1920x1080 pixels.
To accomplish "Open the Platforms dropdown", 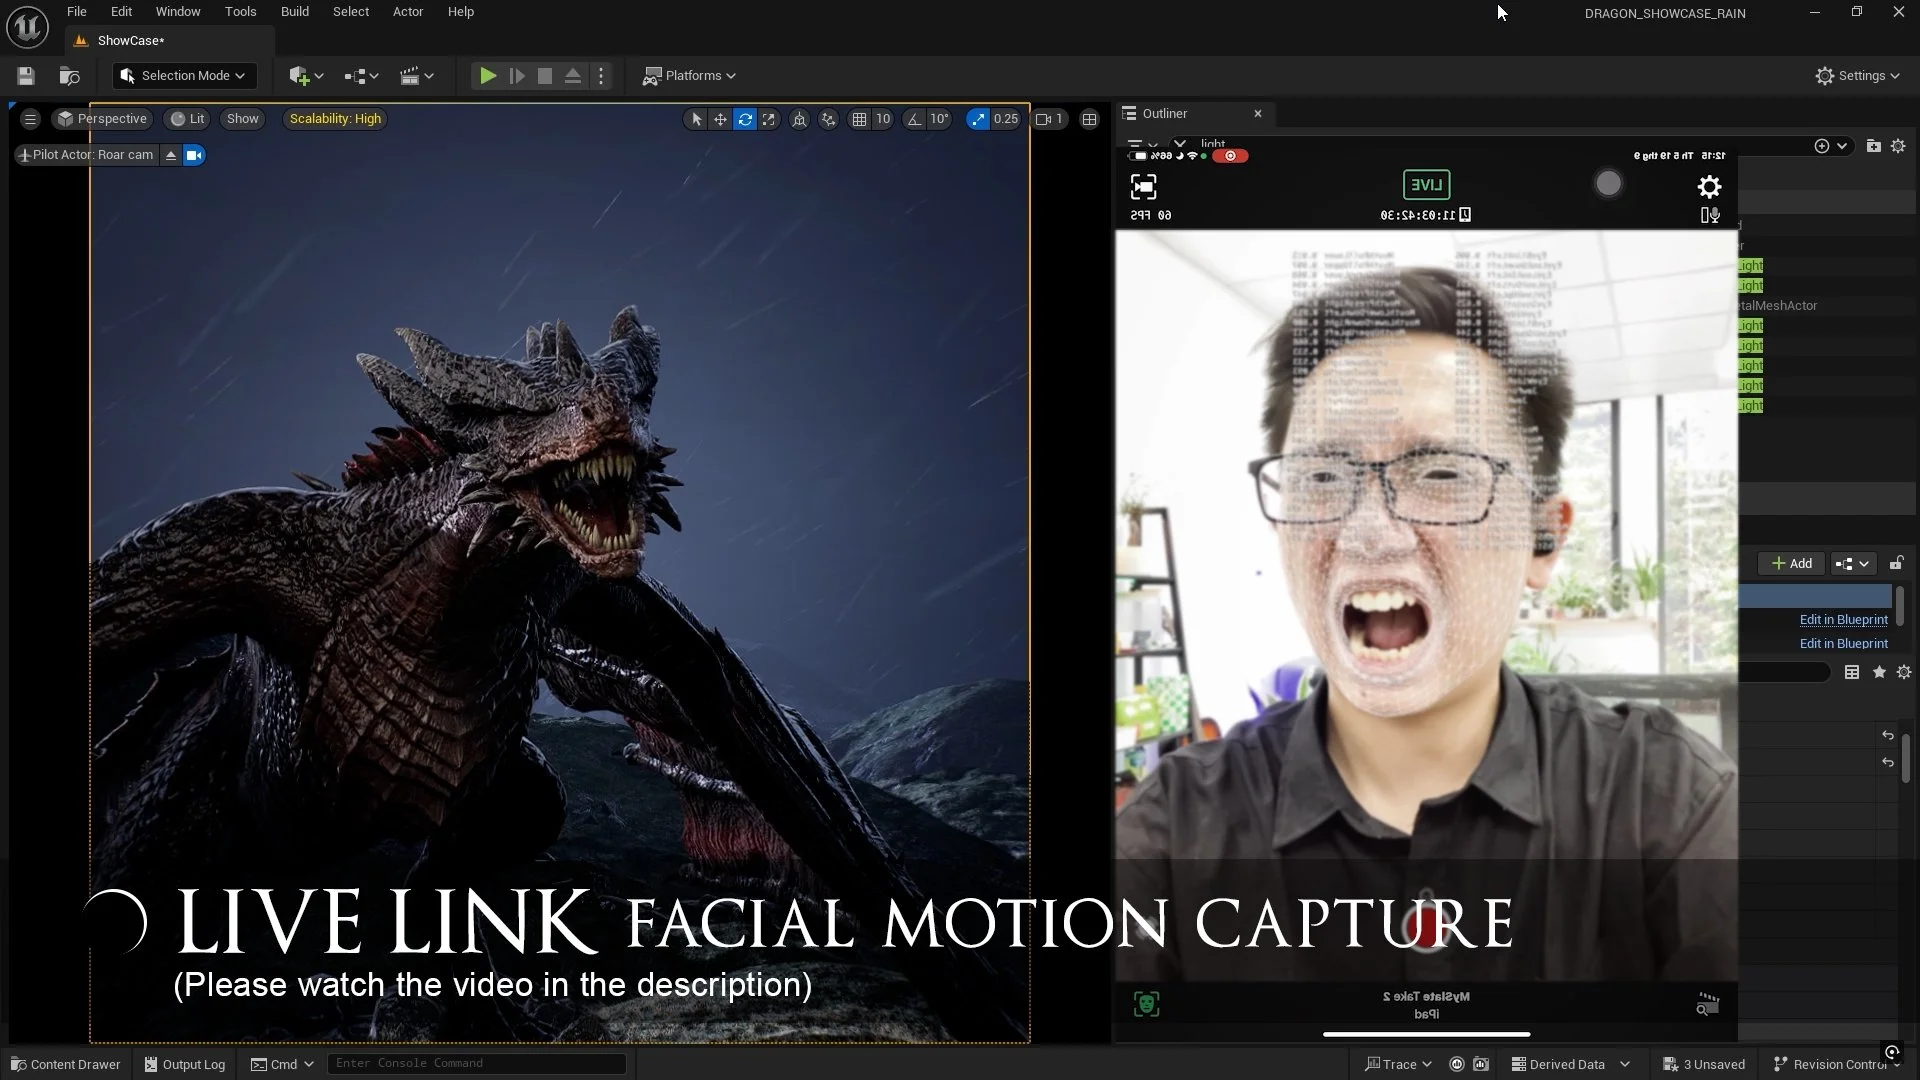I will 690,76.
